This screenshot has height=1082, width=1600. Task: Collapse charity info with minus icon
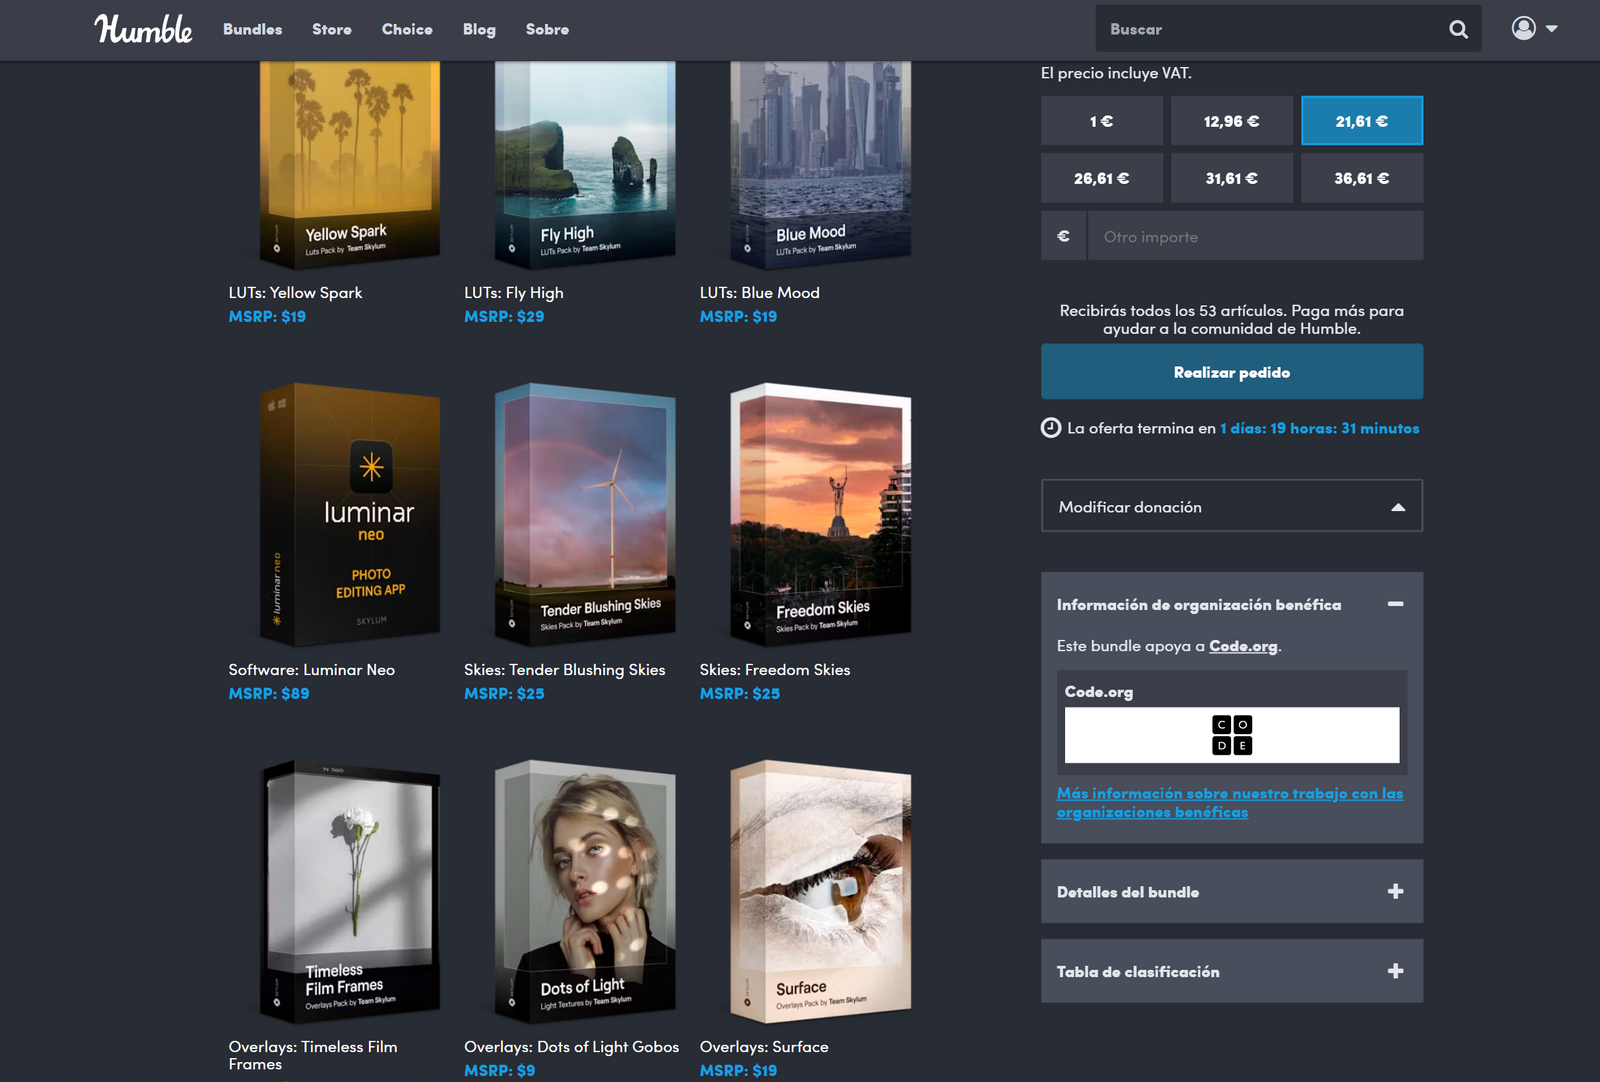1395,604
